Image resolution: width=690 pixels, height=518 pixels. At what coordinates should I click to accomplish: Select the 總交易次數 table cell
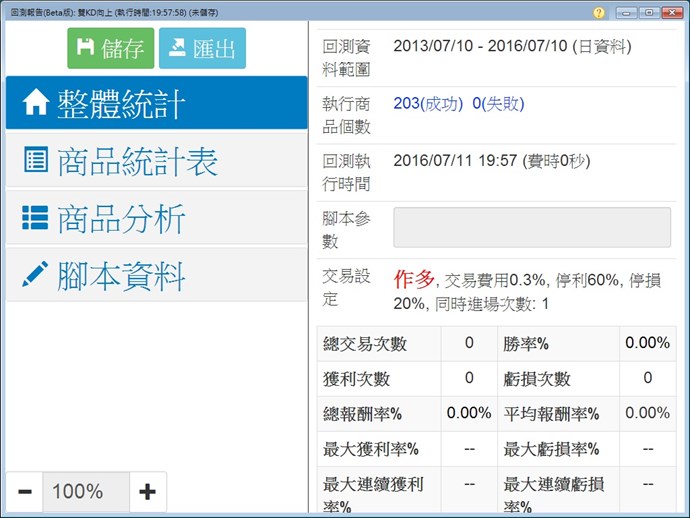[x=379, y=344]
